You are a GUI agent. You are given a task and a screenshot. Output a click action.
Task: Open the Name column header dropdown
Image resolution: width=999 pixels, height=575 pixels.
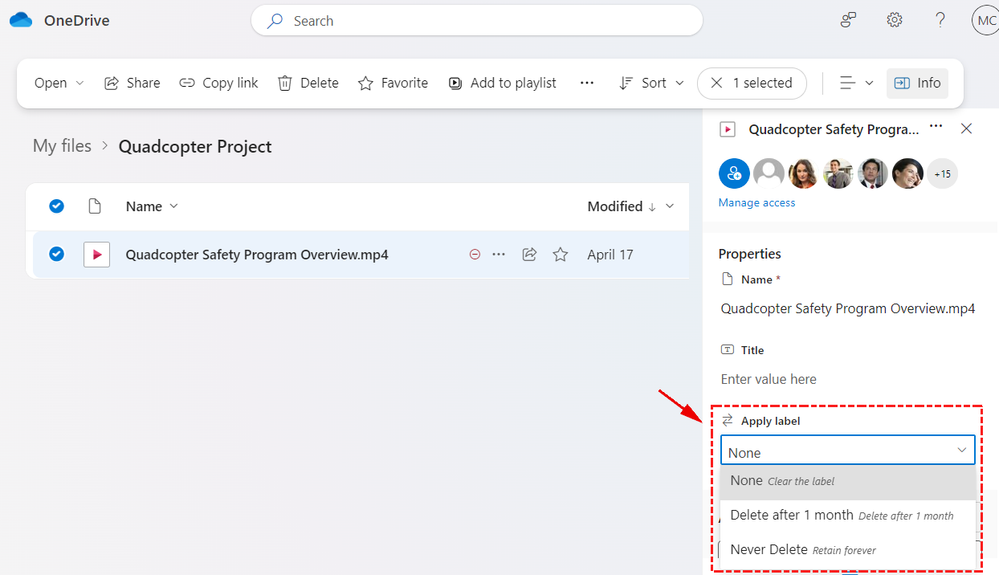[152, 206]
